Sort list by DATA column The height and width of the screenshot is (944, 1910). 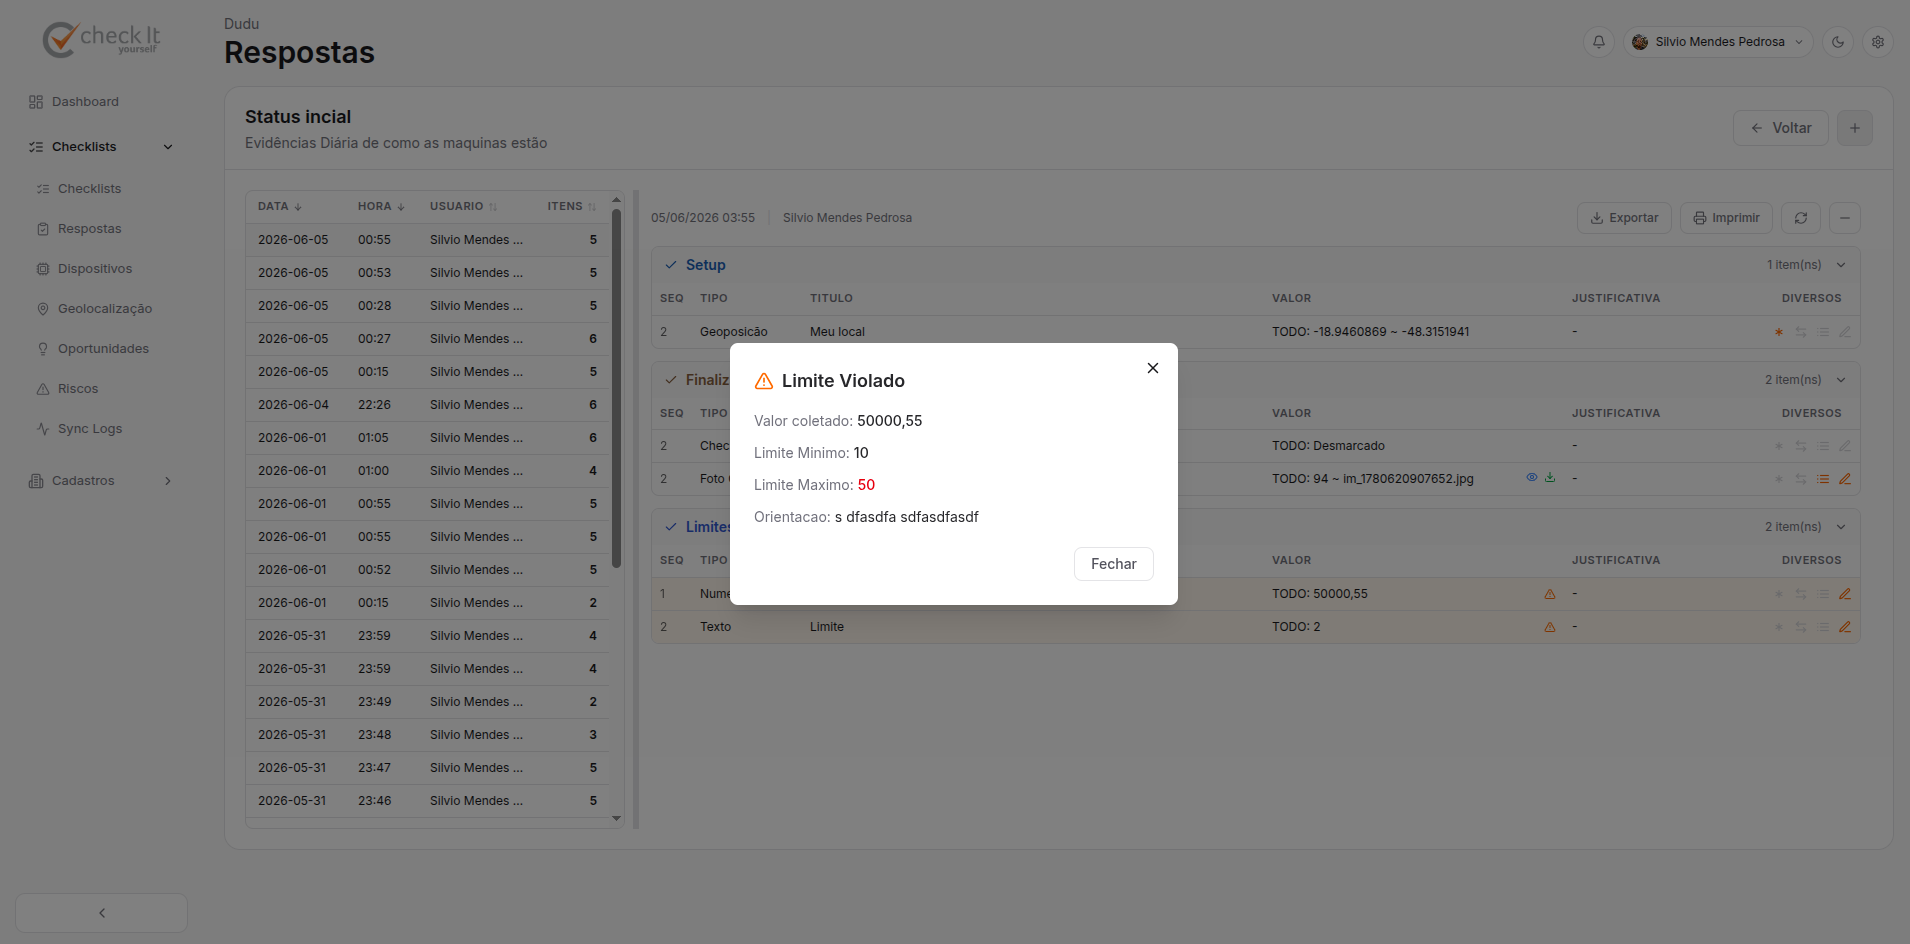point(280,206)
